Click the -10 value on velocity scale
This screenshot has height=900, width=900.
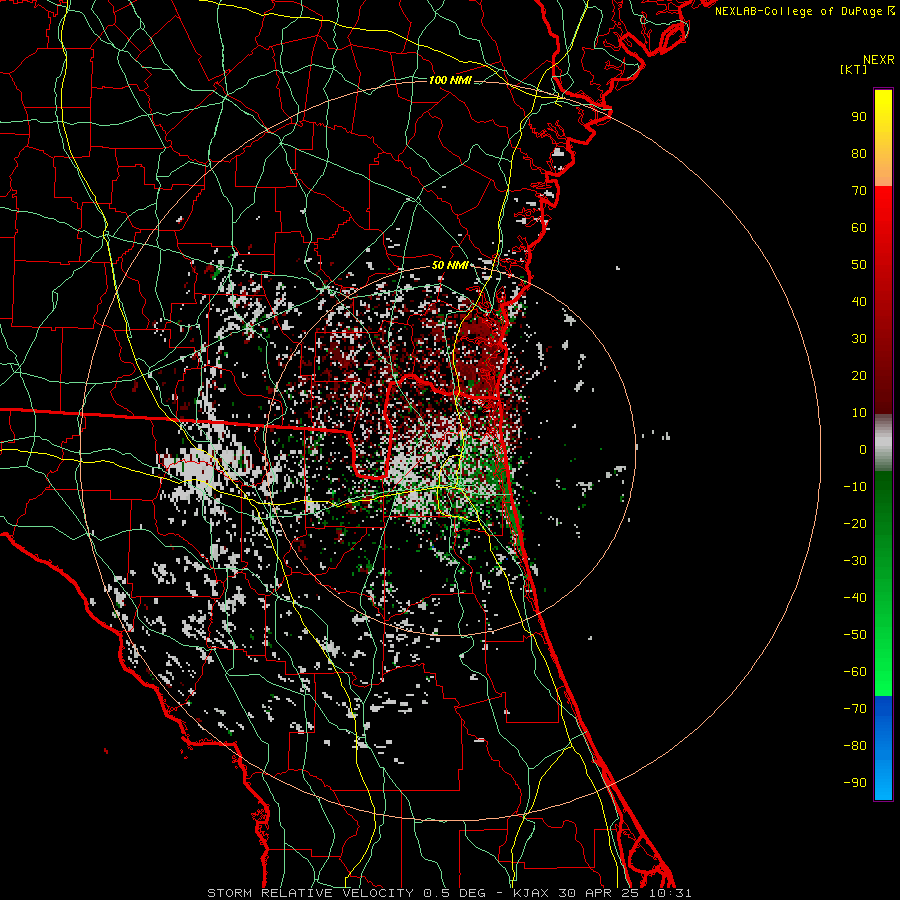(855, 487)
